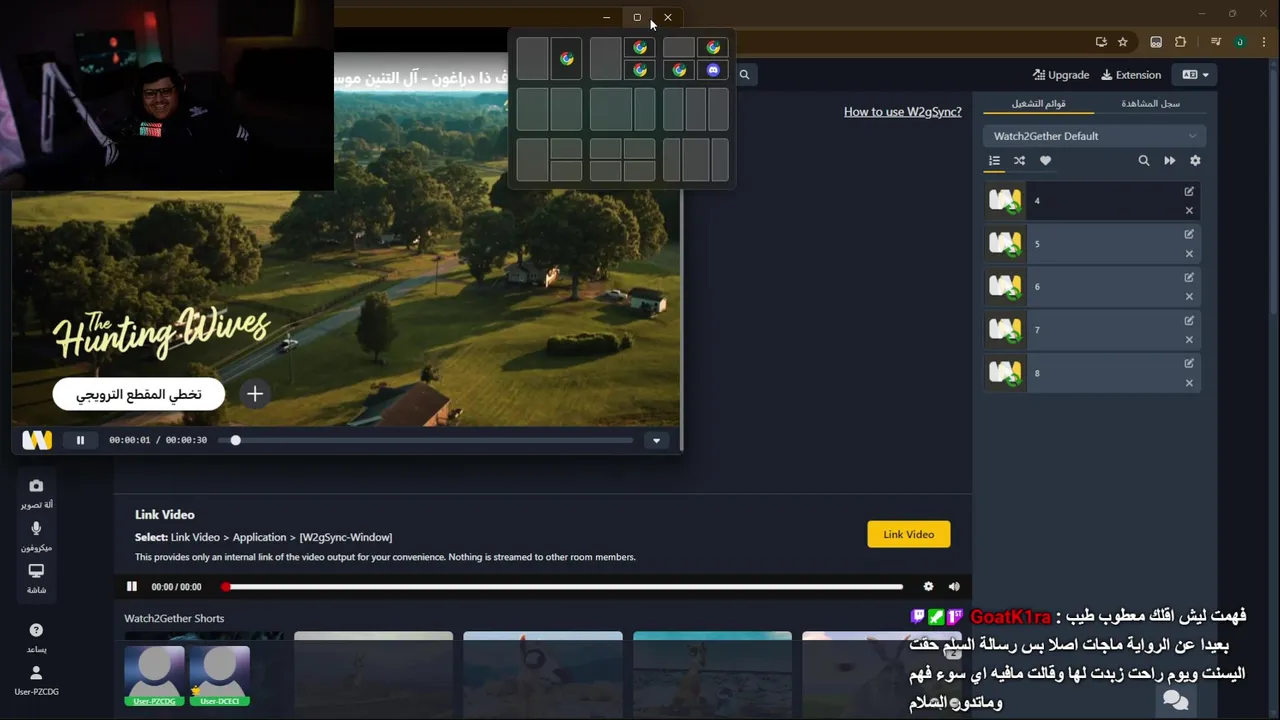Pause the Link Video player
The height and width of the screenshot is (720, 1280).
point(131,587)
